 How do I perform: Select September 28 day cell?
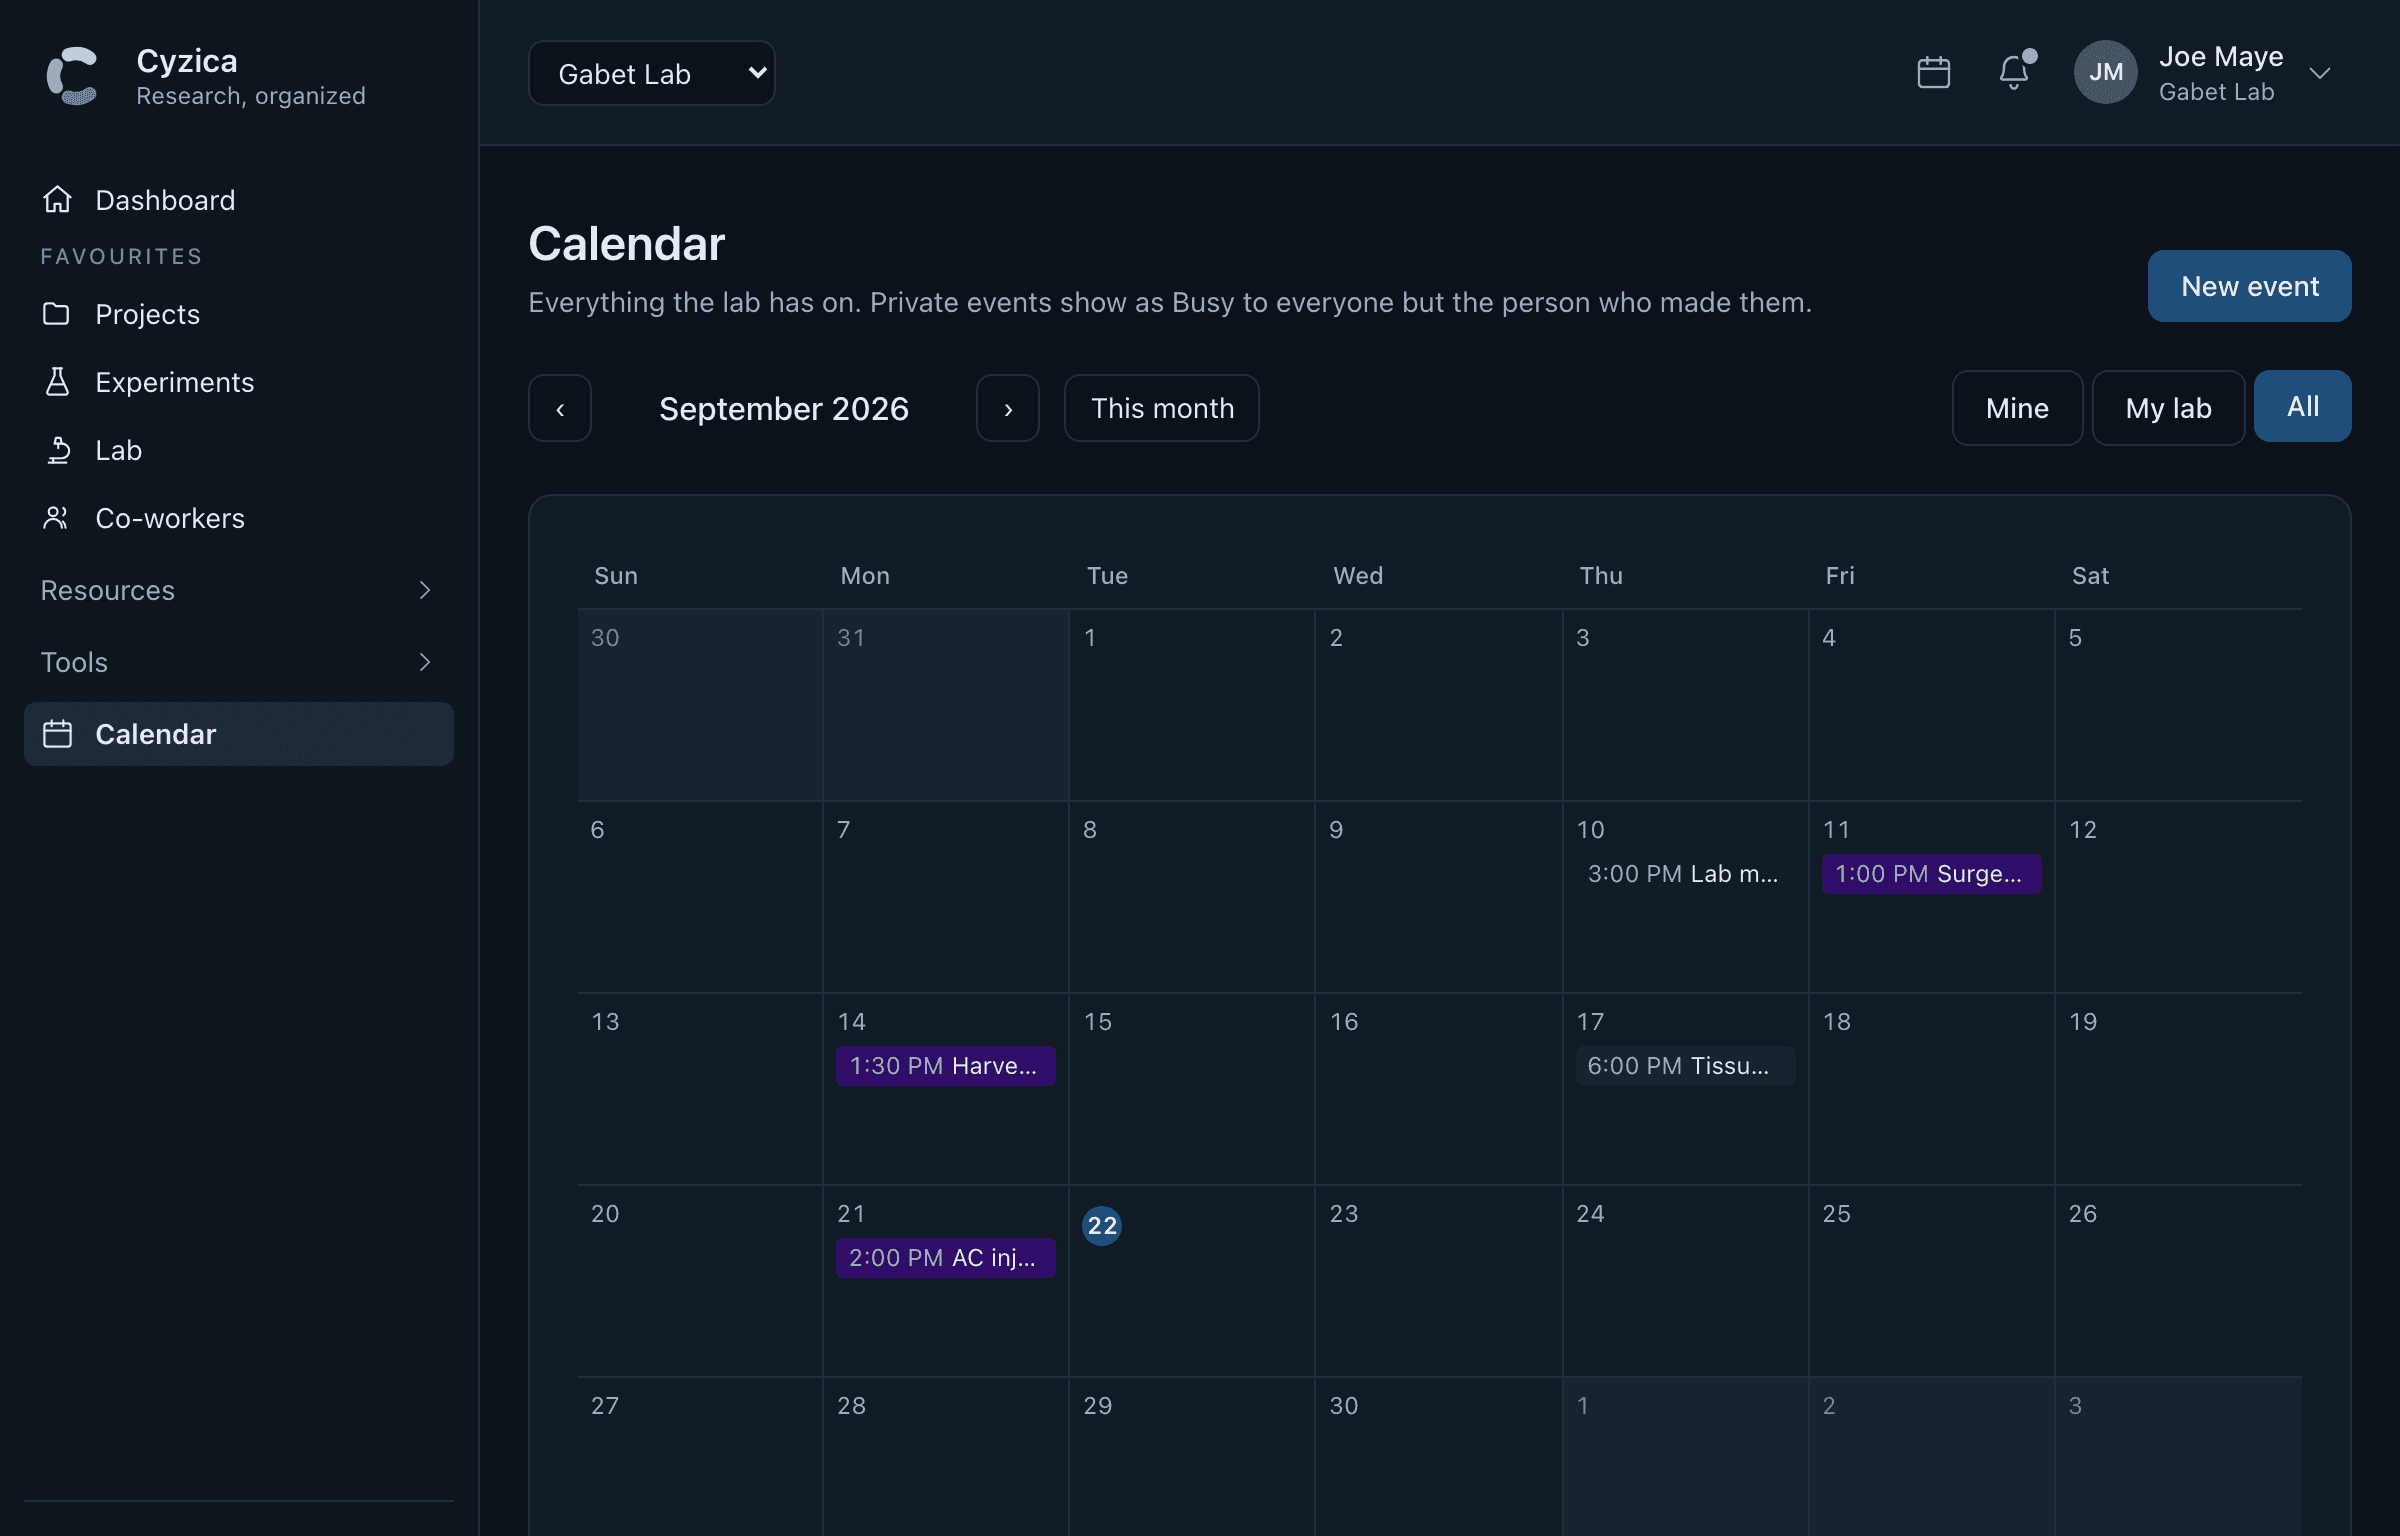946,1457
